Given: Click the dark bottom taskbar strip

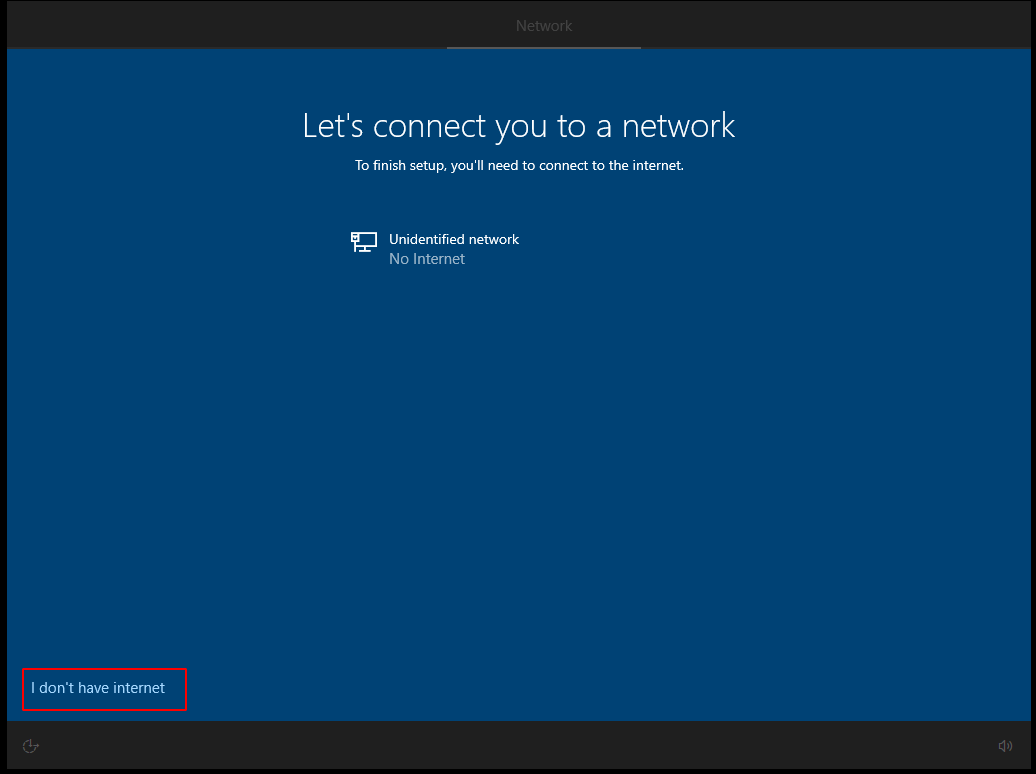Looking at the screenshot, I should 518,746.
